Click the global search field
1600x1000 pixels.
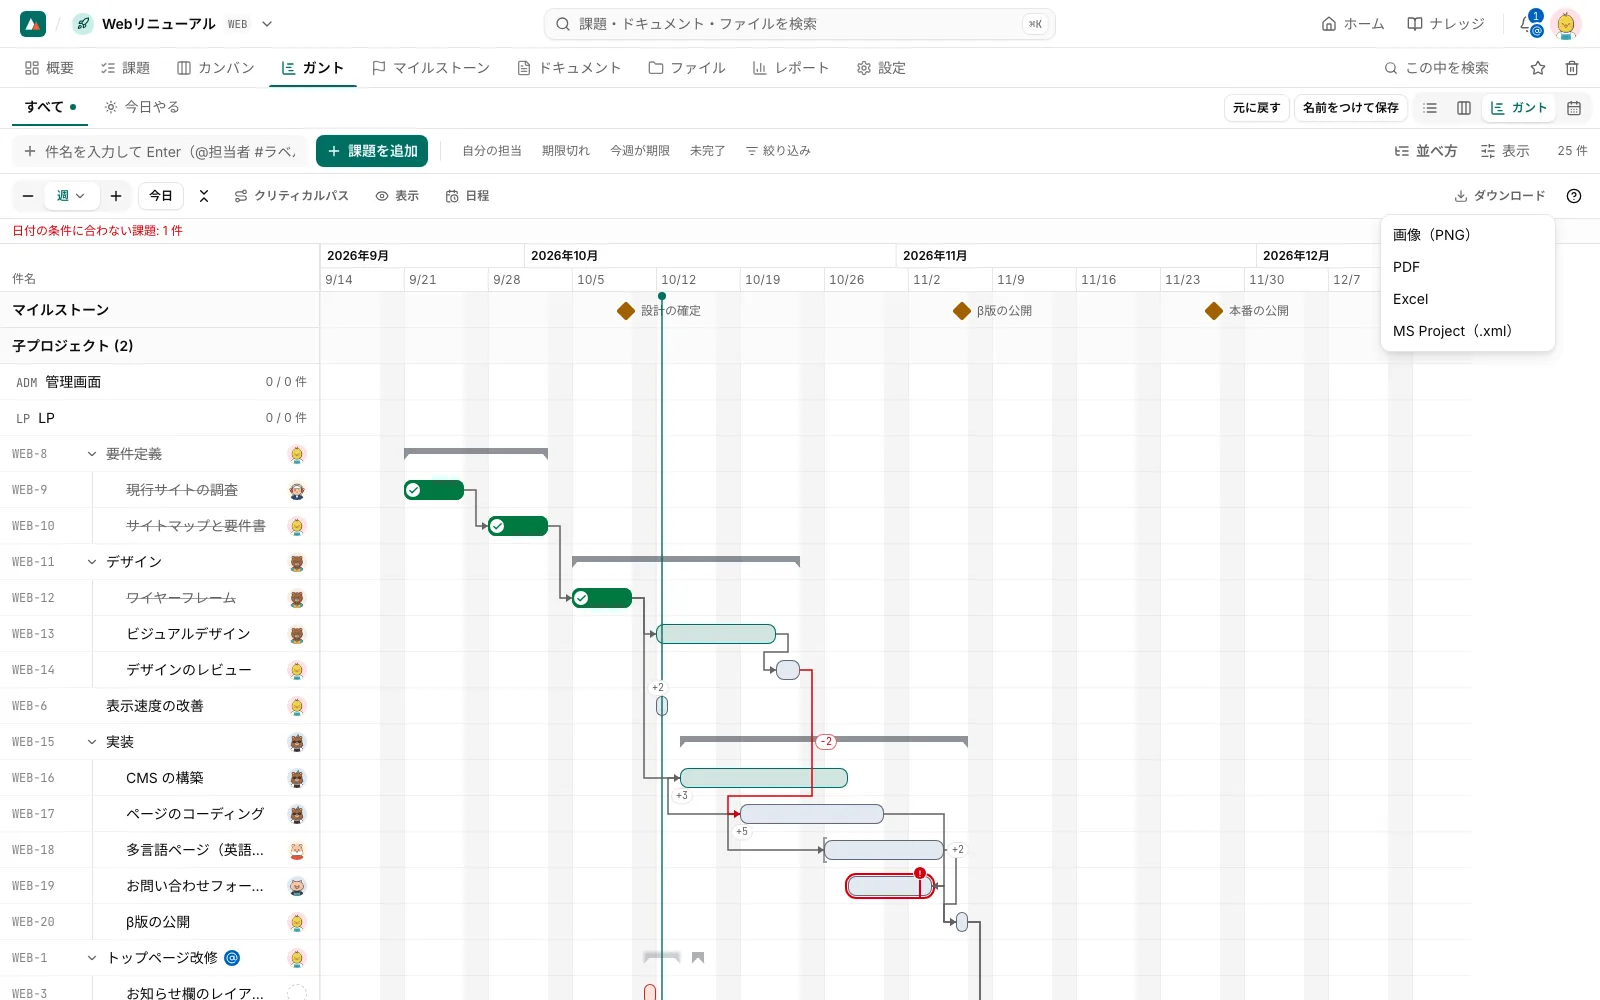[x=800, y=24]
